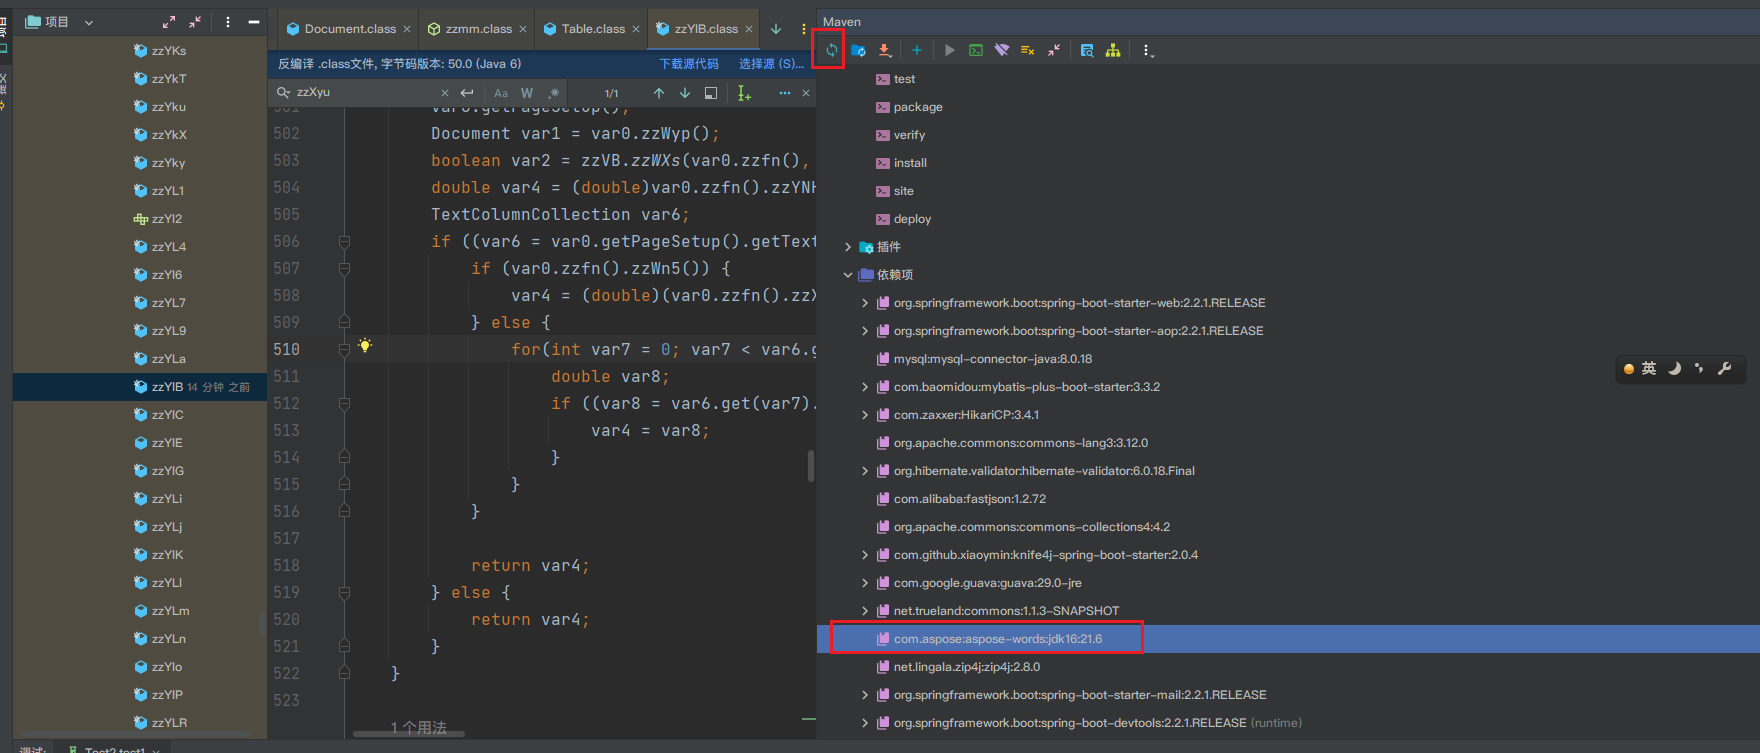Clear the zzXyu search text

coord(445,93)
